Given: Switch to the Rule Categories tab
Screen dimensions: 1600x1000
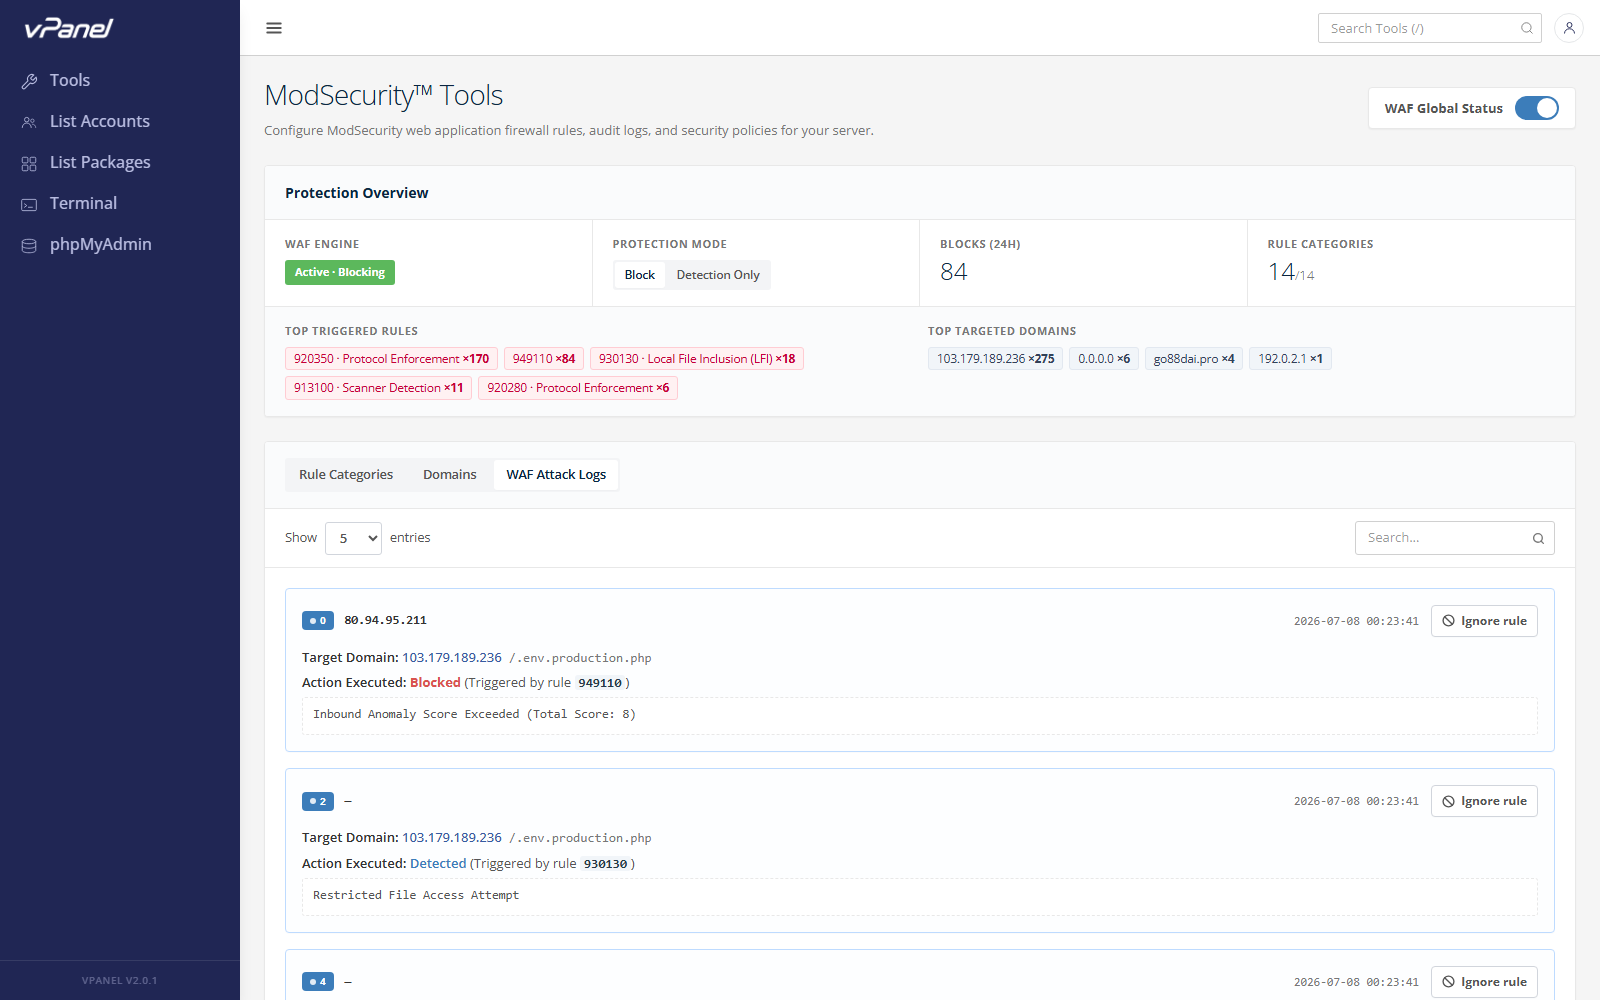Looking at the screenshot, I should tap(346, 475).
